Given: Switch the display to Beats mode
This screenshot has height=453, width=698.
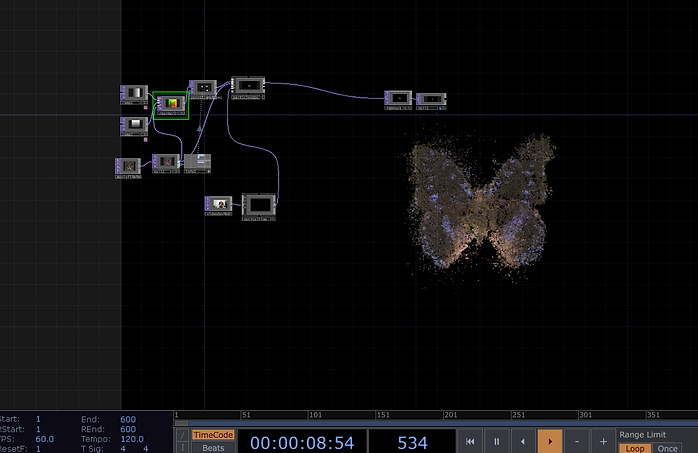Looking at the screenshot, I should pos(213,448).
